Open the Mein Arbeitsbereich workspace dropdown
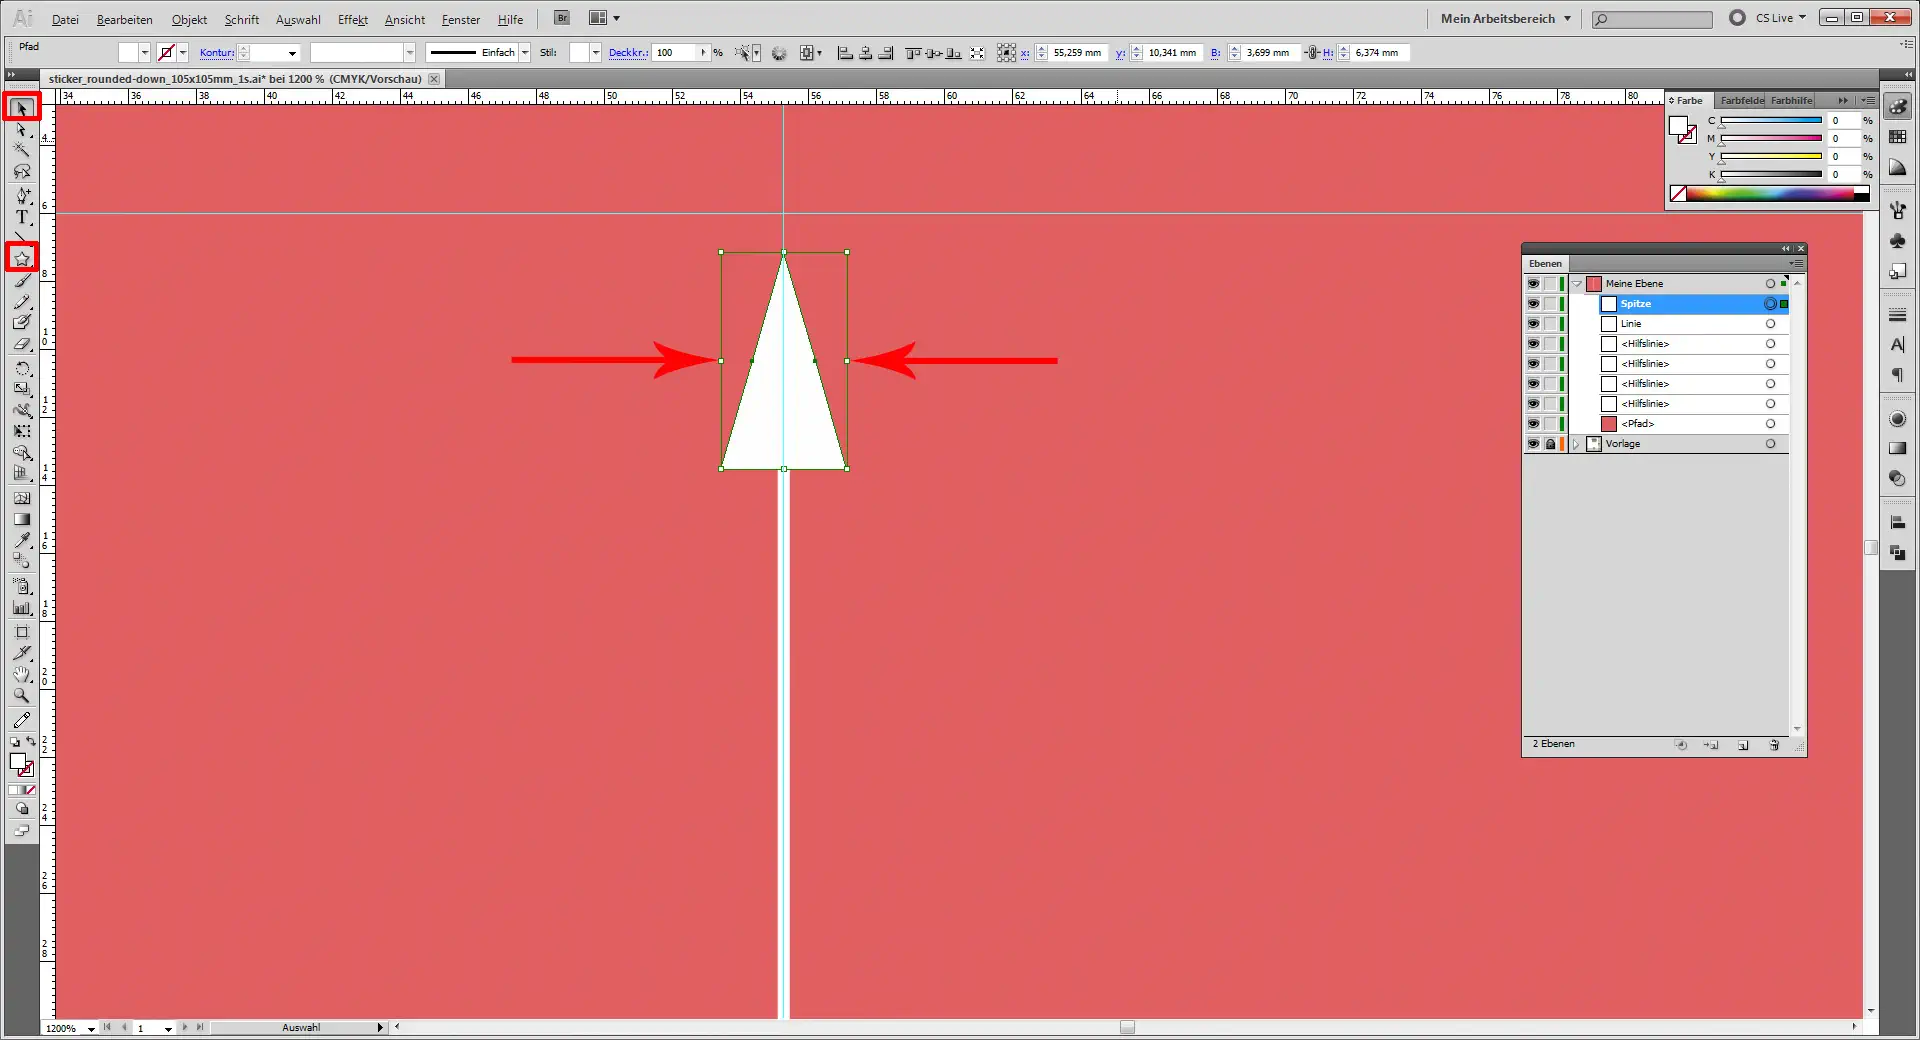 (x=1505, y=18)
